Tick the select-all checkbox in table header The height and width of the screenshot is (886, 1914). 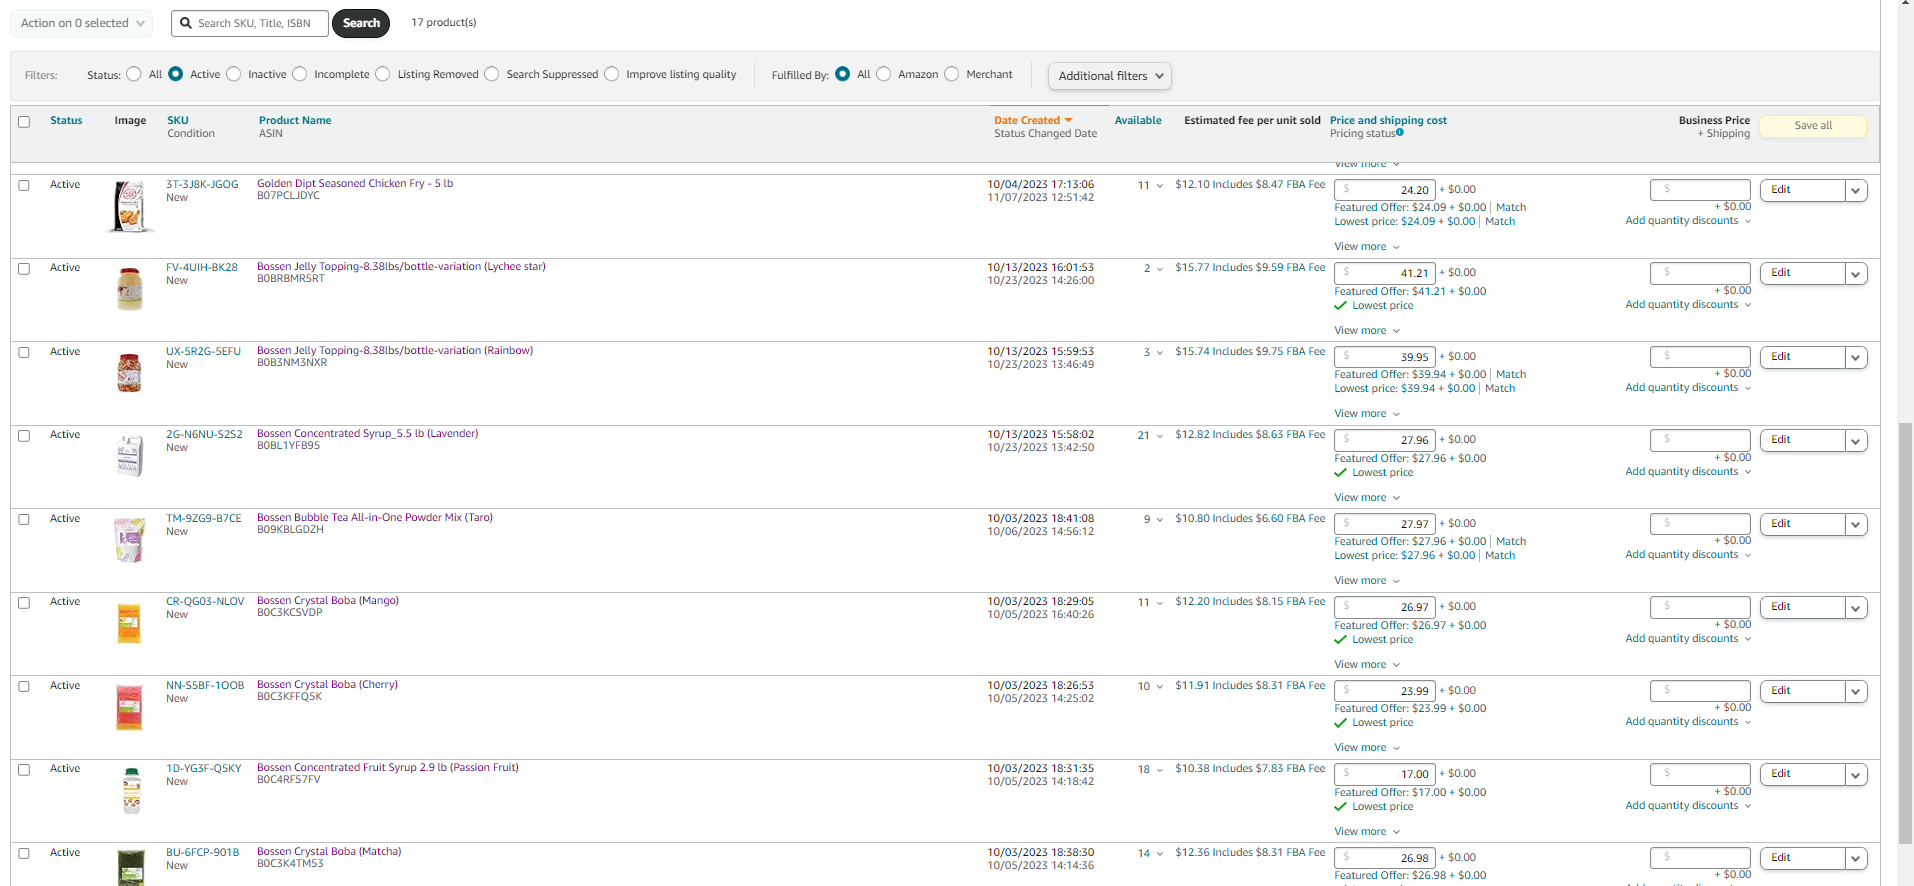coord(24,122)
